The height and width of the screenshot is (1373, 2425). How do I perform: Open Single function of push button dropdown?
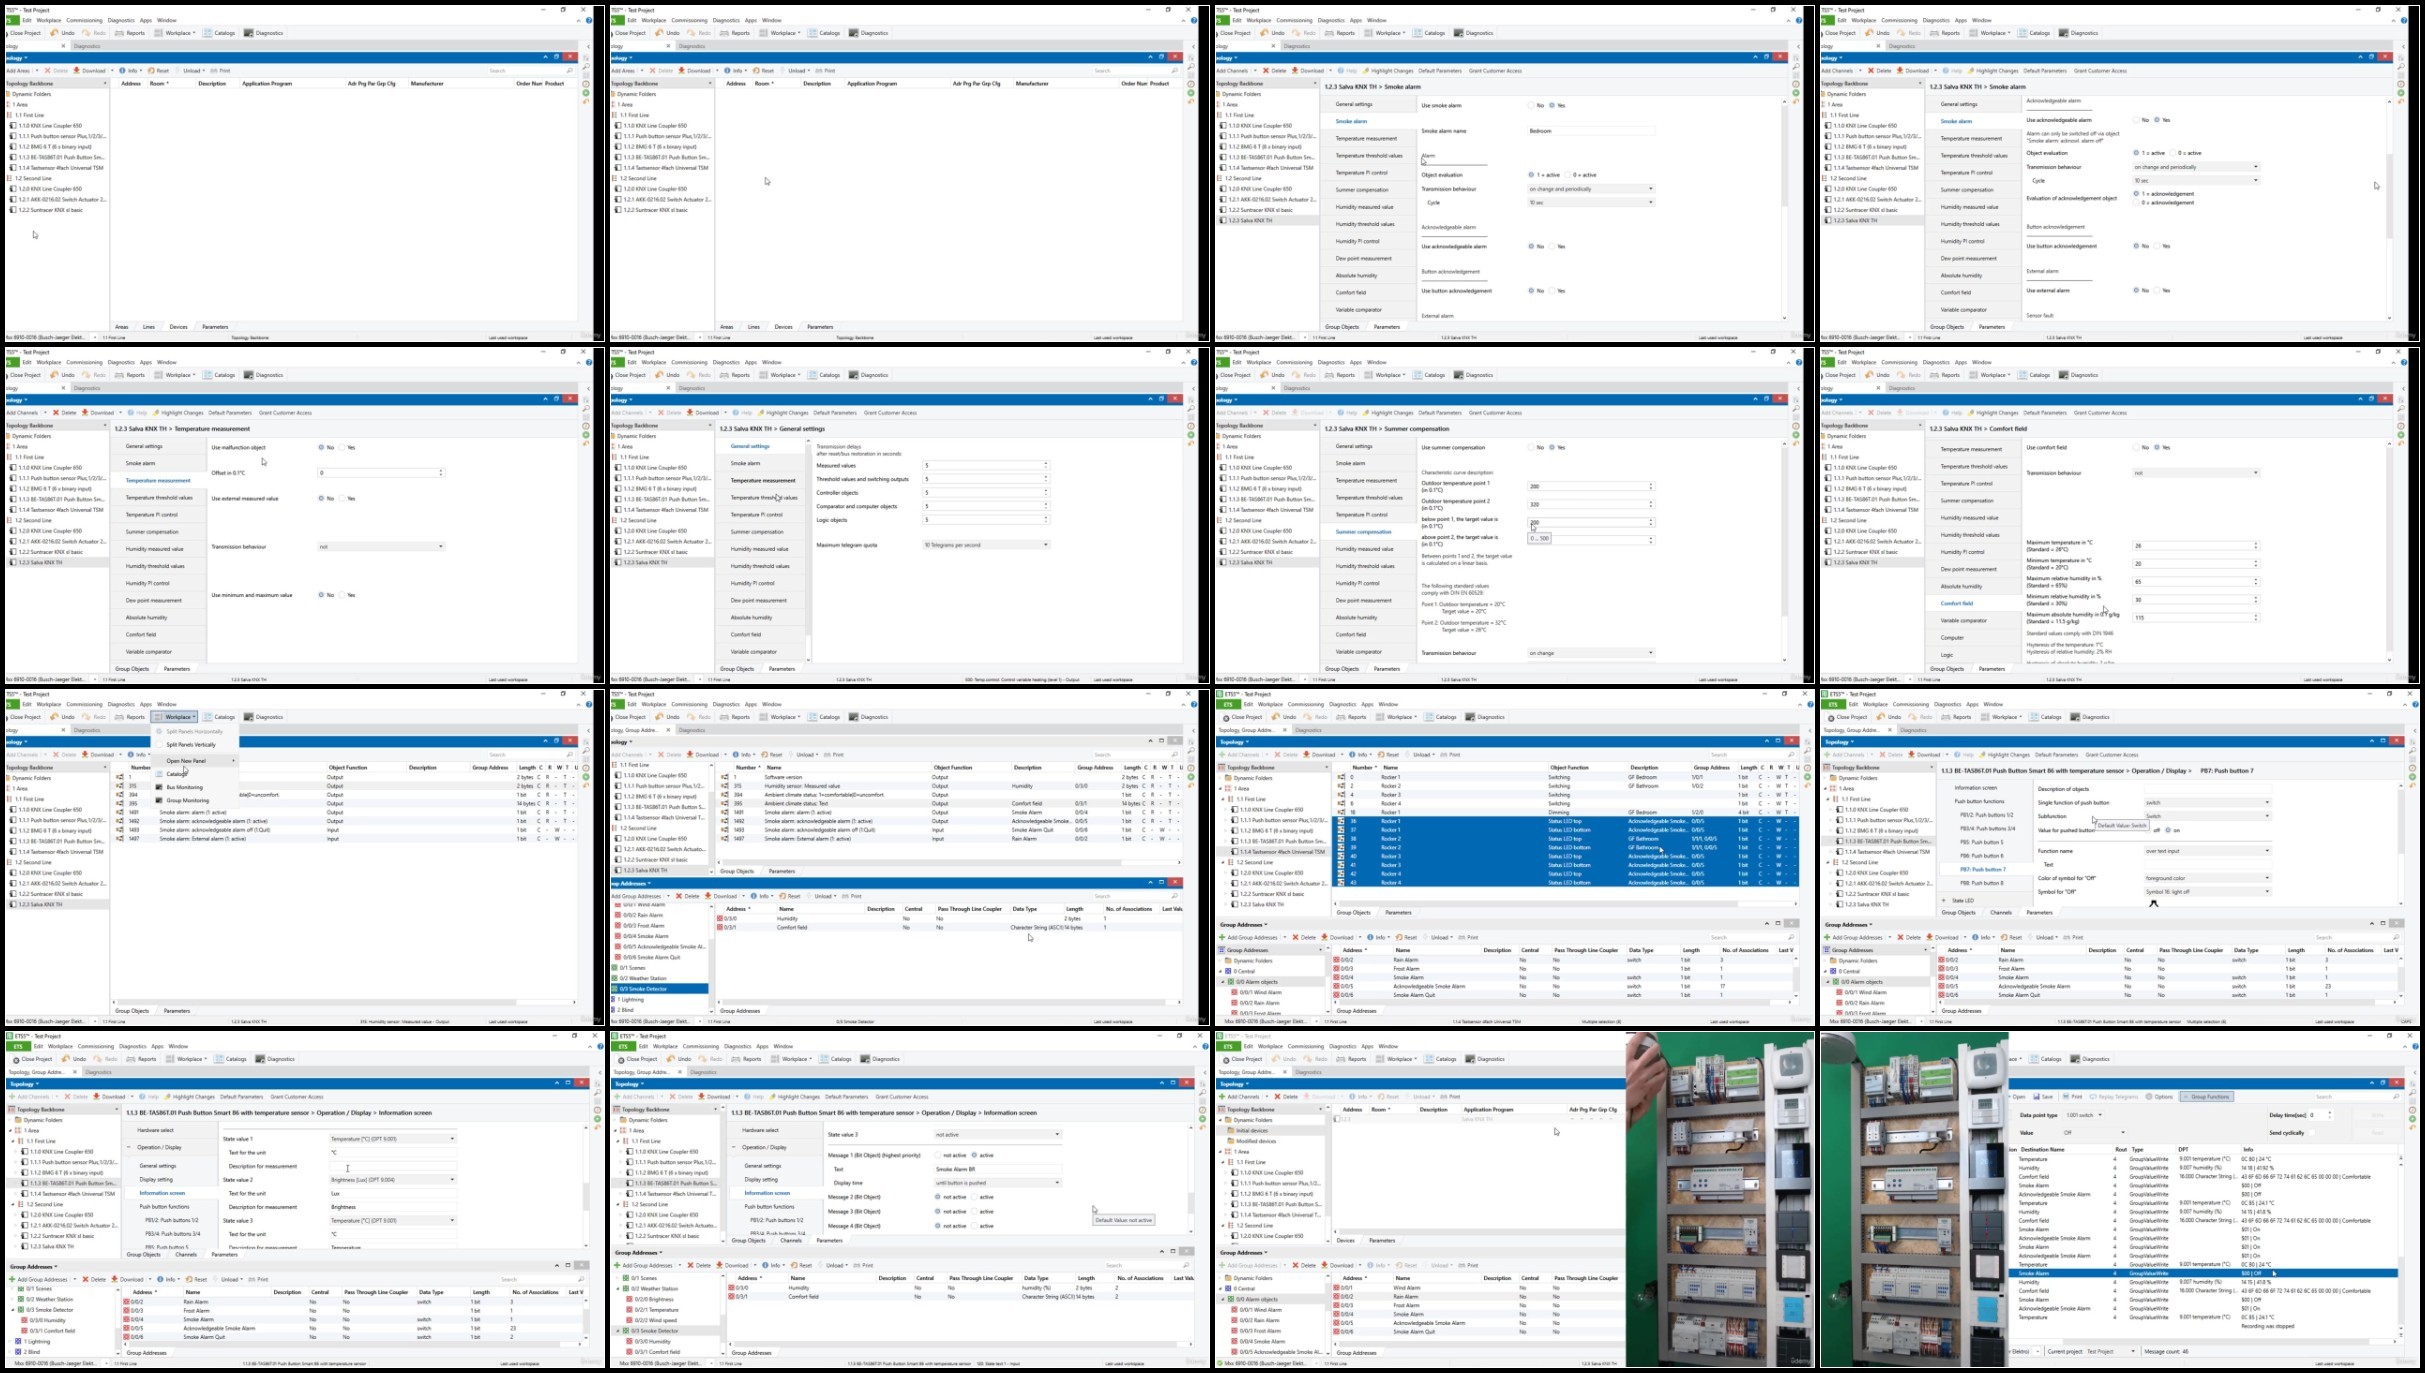click(2207, 802)
